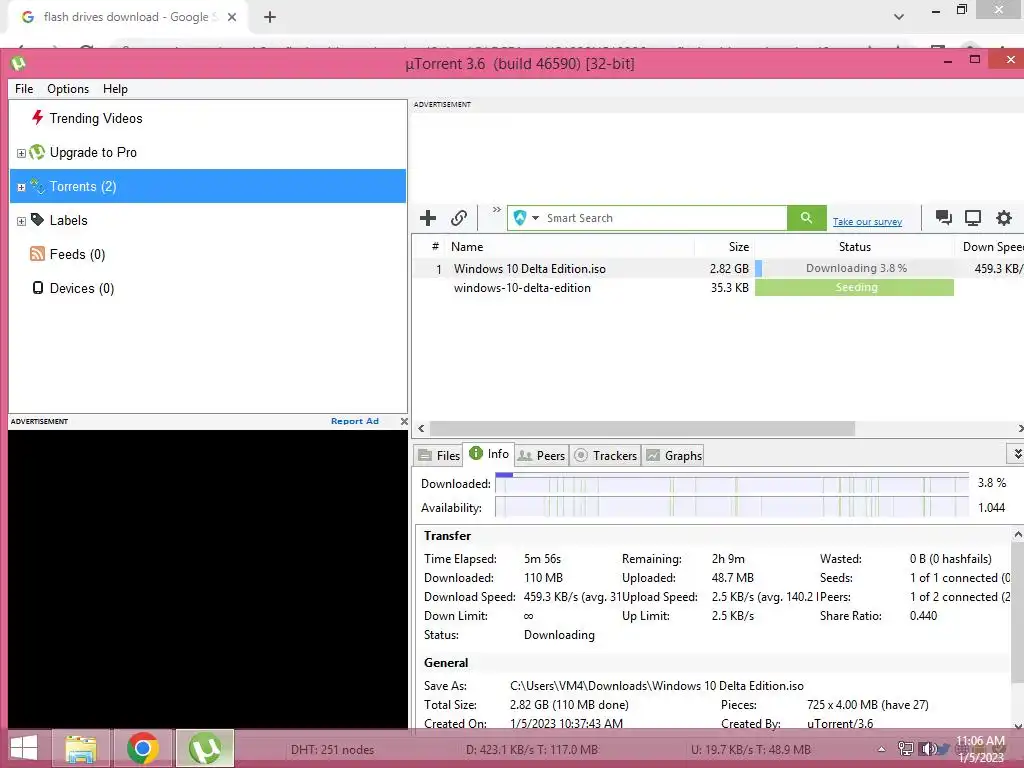Close the sidebar advertisement panel
The width and height of the screenshot is (1024, 768).
click(404, 421)
